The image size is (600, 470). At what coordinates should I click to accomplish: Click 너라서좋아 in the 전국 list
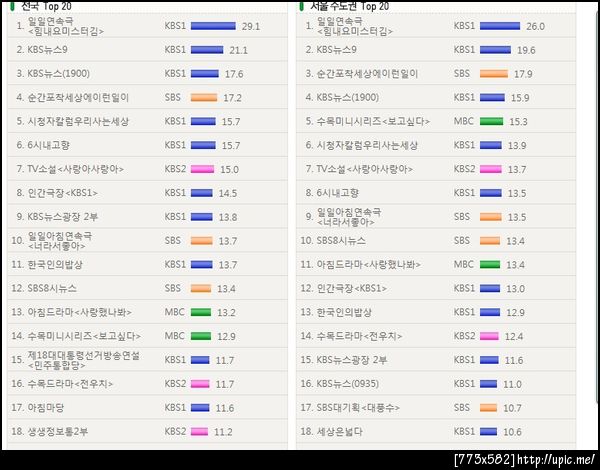[x=57, y=245]
